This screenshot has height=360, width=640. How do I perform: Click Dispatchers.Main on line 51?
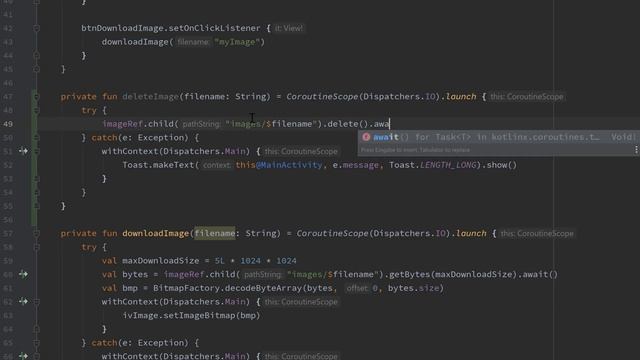tap(204, 151)
